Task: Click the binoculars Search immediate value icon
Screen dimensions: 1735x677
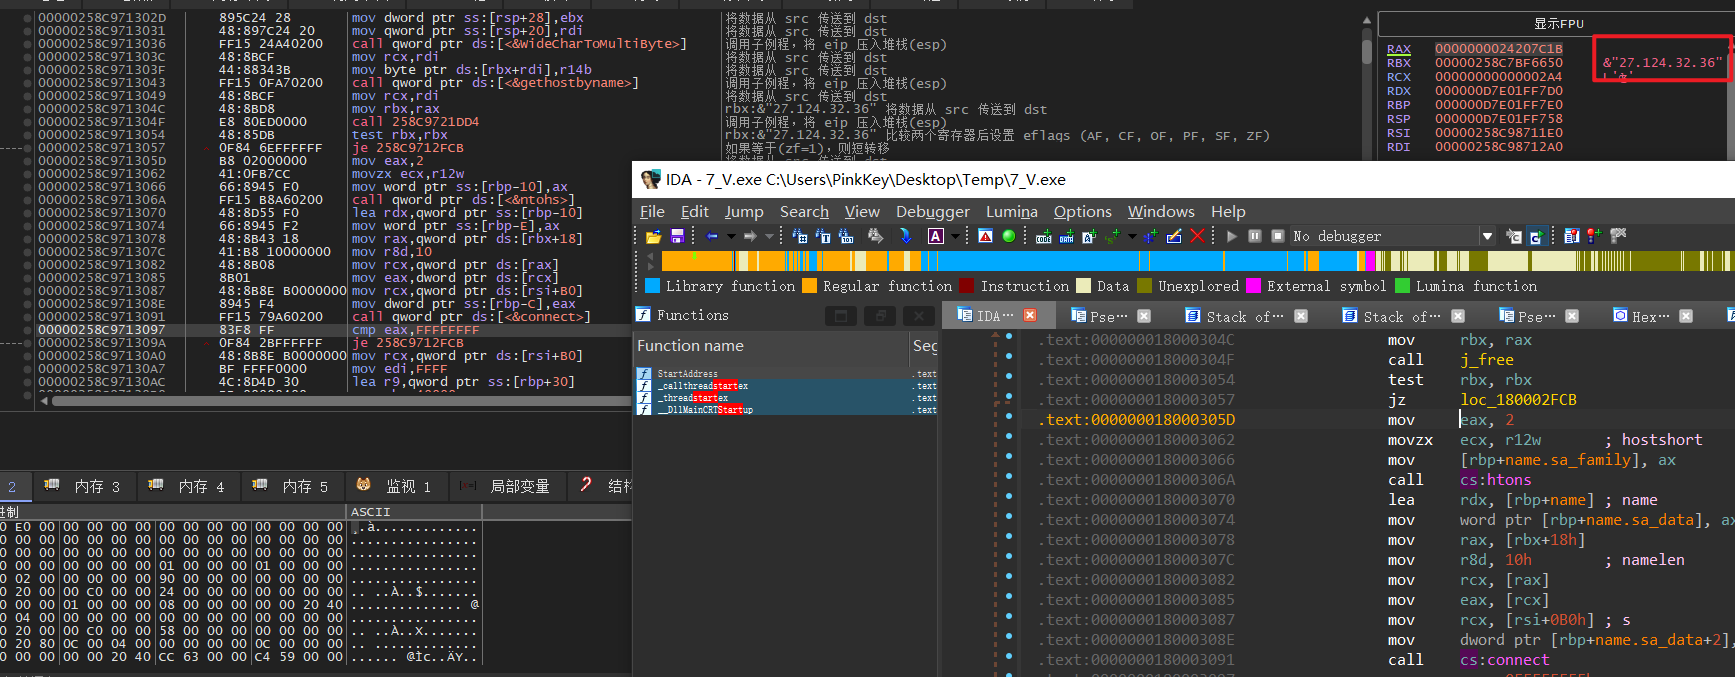Action: click(x=799, y=236)
